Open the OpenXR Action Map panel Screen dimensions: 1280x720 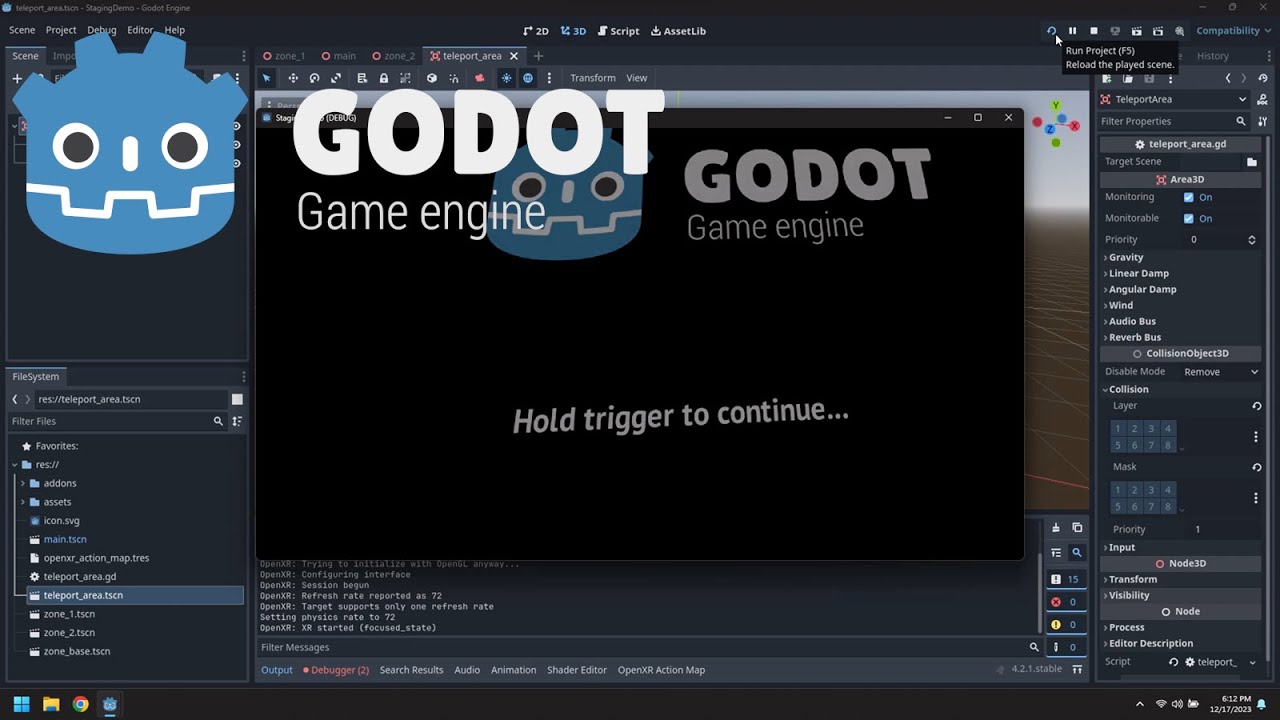pos(661,670)
